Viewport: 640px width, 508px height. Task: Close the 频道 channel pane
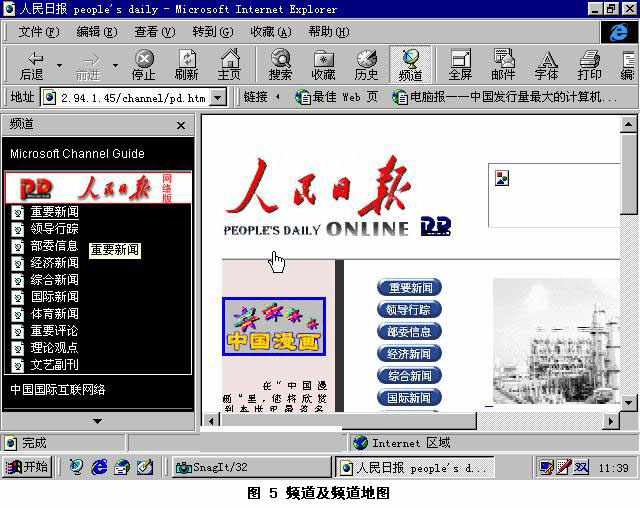[x=181, y=125]
